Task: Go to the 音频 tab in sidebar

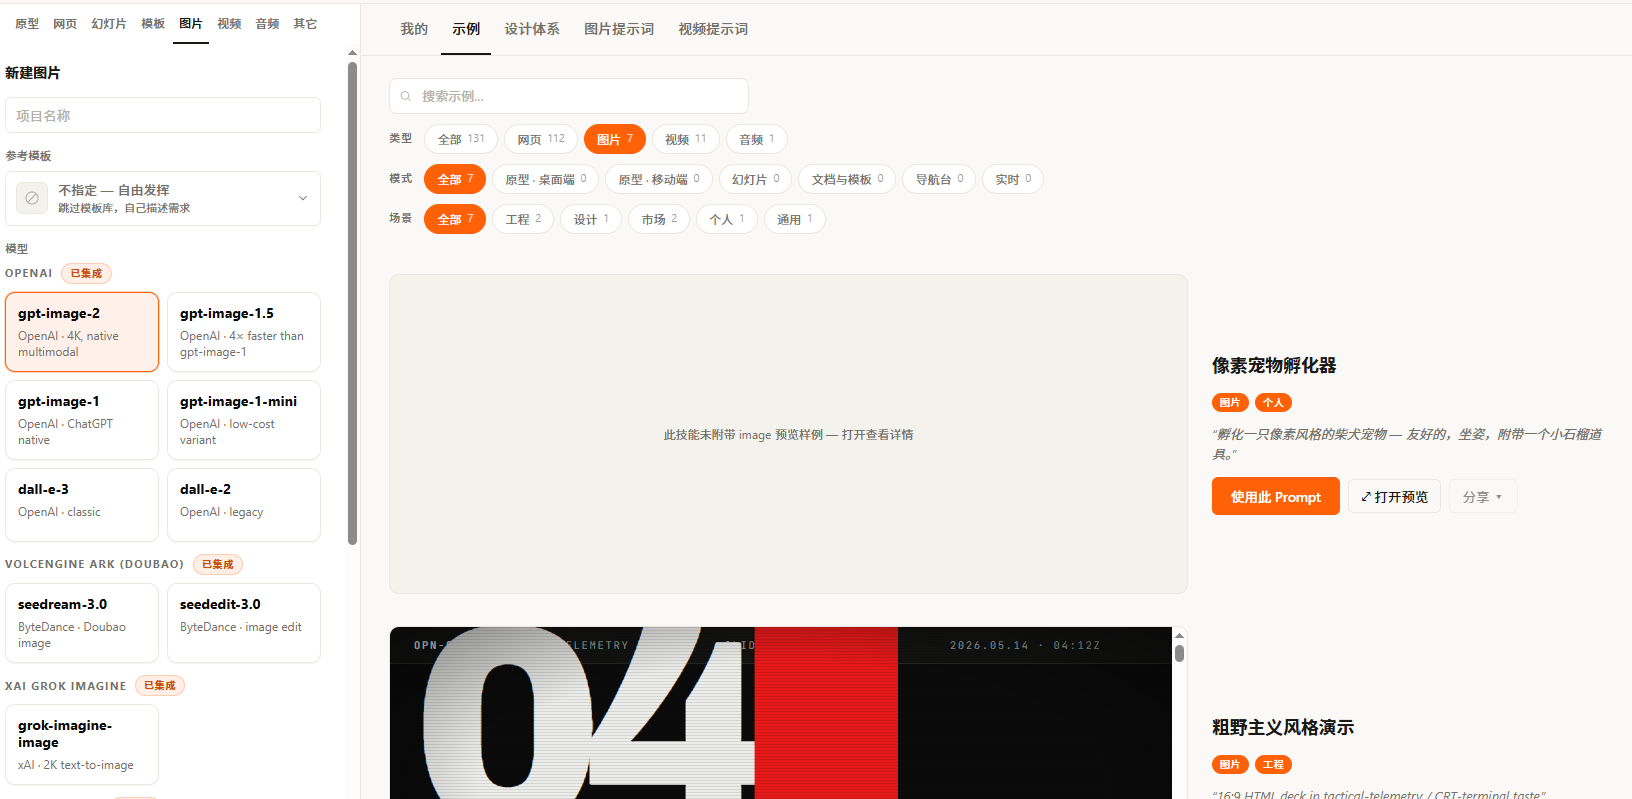Action: [267, 24]
